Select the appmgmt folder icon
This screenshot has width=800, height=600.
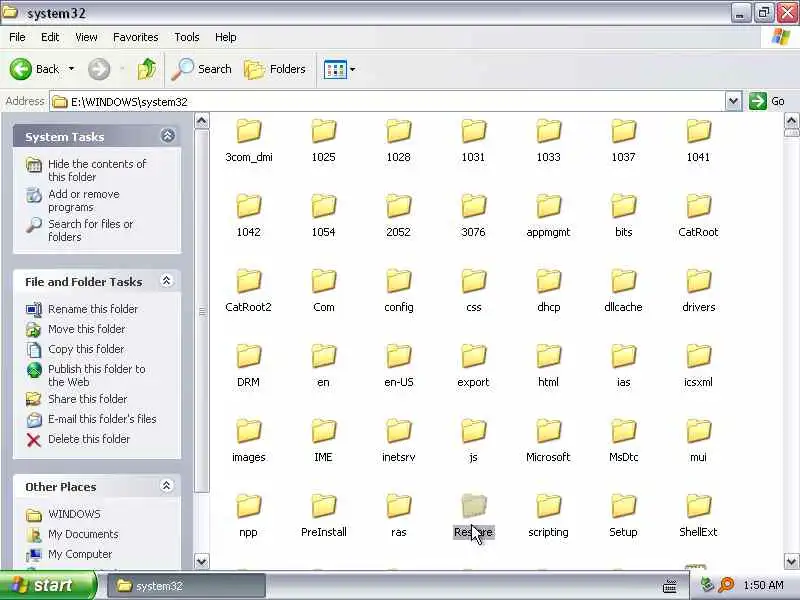pos(549,206)
